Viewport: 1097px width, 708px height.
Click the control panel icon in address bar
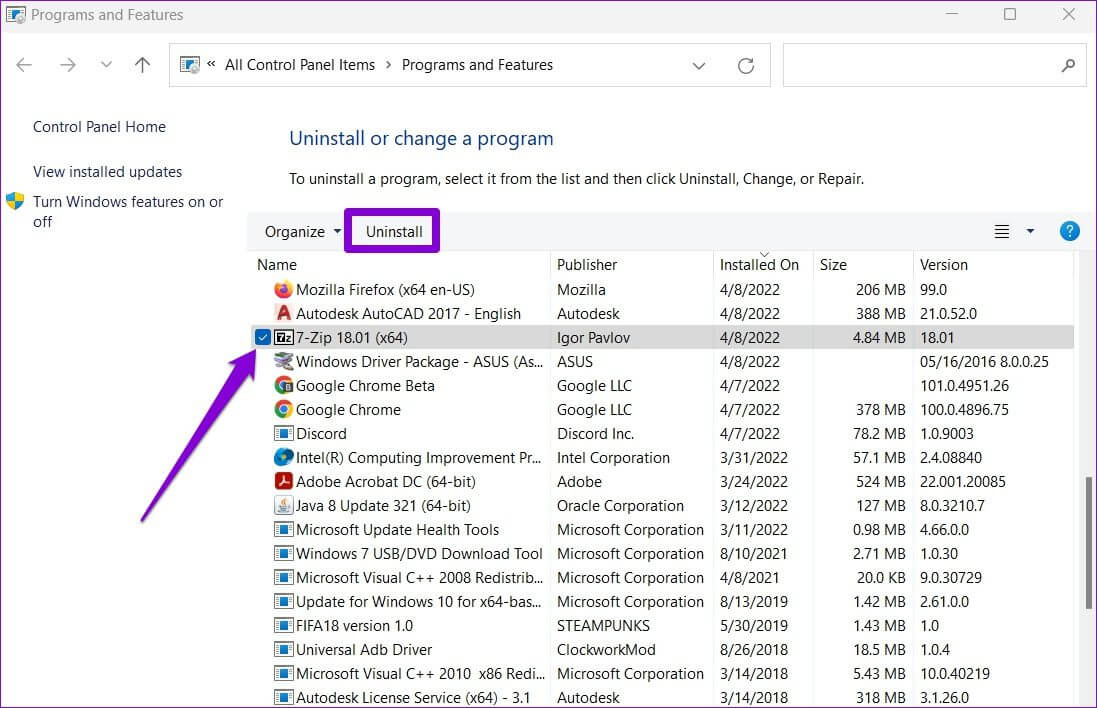click(x=190, y=65)
